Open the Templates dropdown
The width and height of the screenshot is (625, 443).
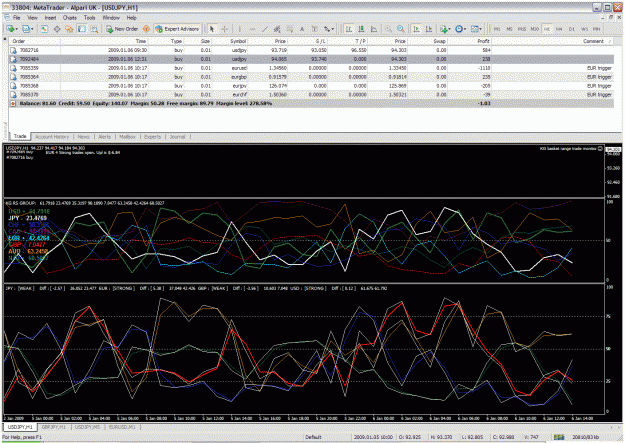pos(476,29)
